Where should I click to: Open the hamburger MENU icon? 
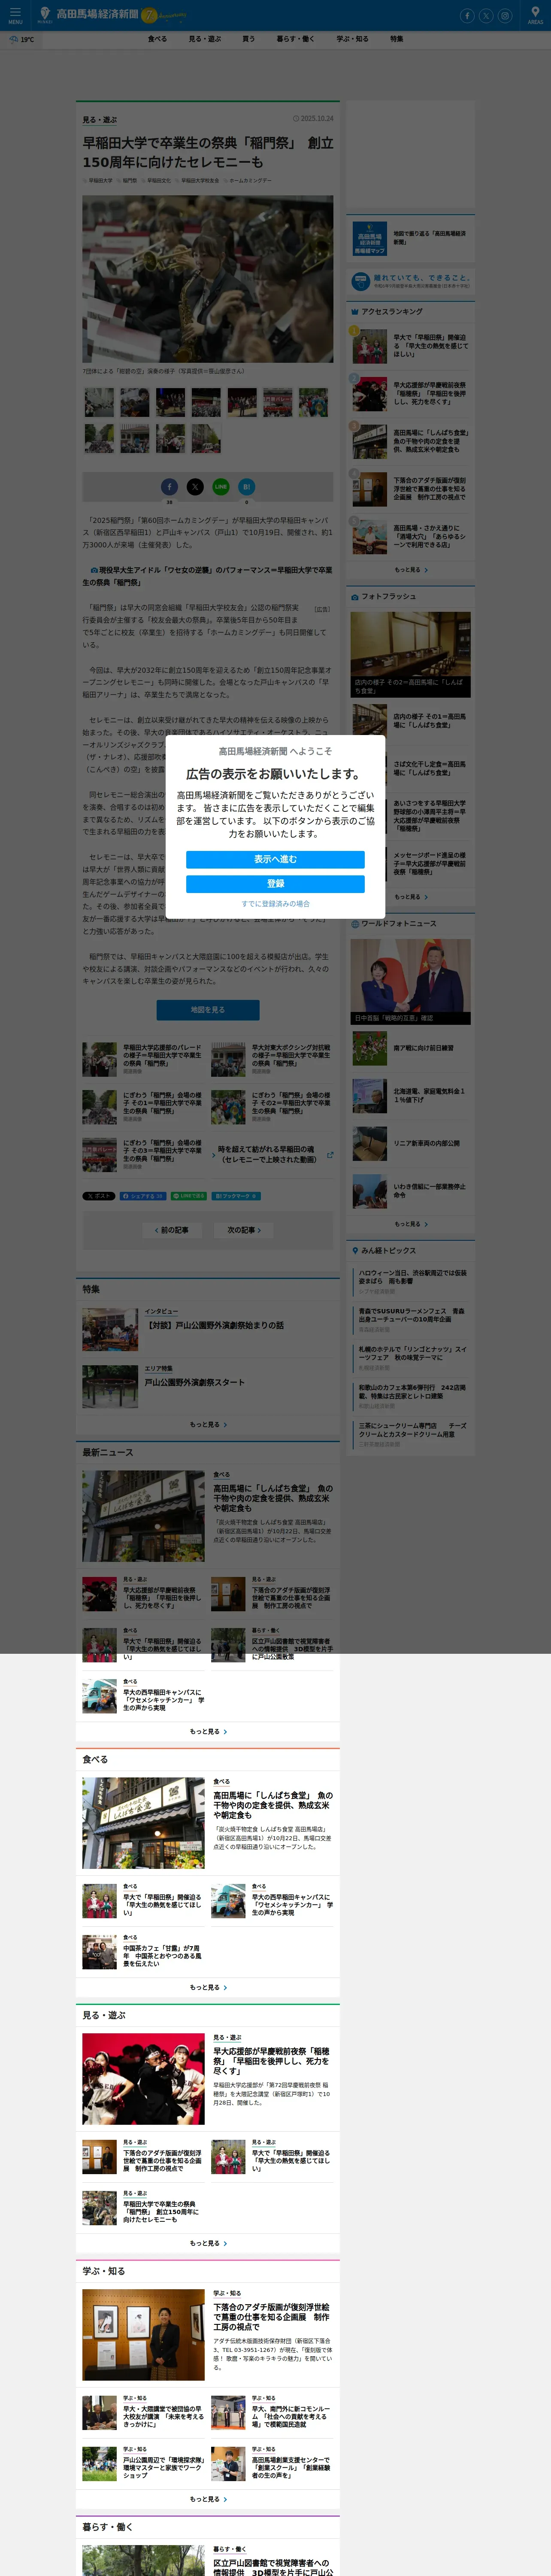15,14
